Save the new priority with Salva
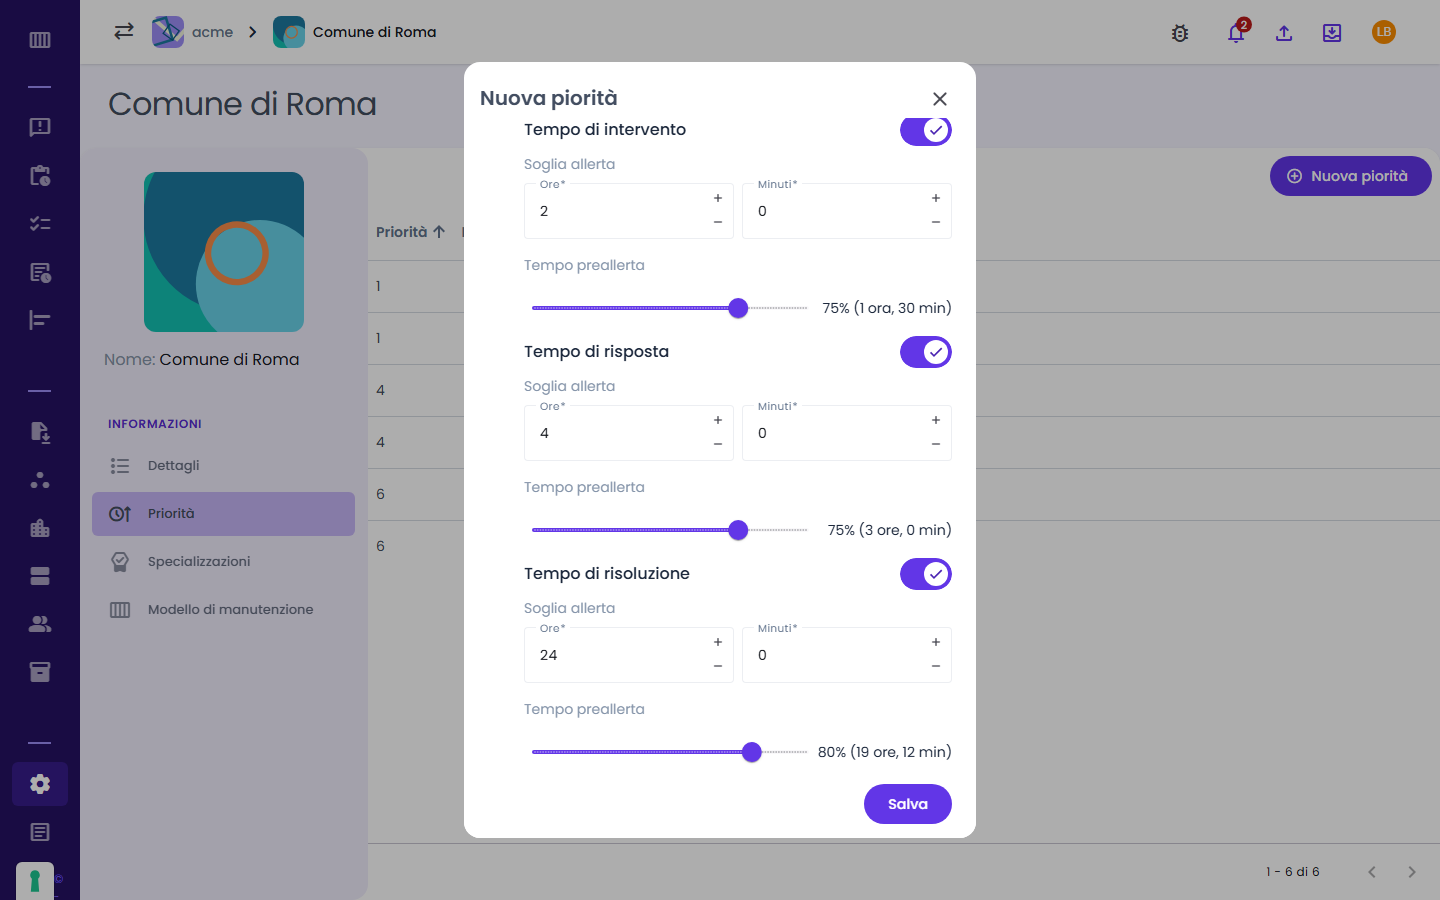 point(908,804)
